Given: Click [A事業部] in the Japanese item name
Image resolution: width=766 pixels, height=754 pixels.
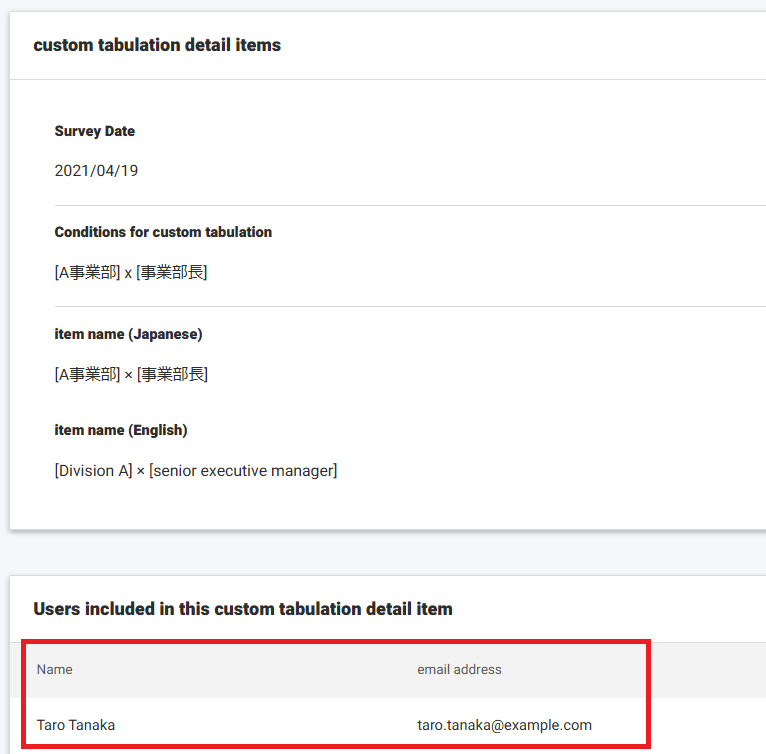Looking at the screenshot, I should tap(87, 375).
